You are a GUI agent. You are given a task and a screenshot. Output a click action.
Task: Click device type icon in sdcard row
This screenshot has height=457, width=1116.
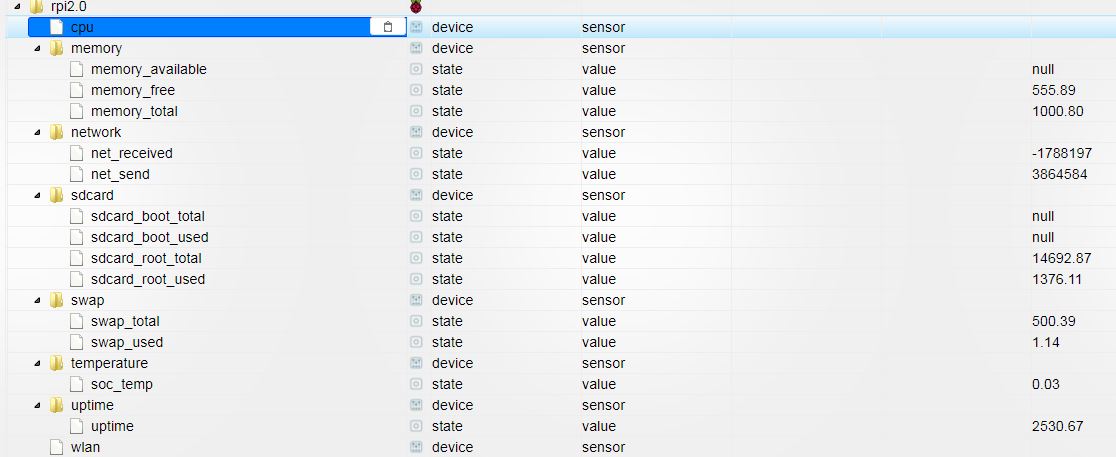416,195
